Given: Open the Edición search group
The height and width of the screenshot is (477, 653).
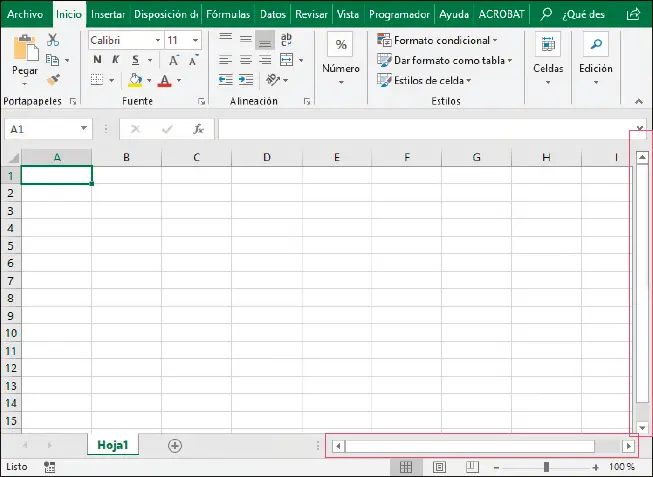Looking at the screenshot, I should pos(596,58).
